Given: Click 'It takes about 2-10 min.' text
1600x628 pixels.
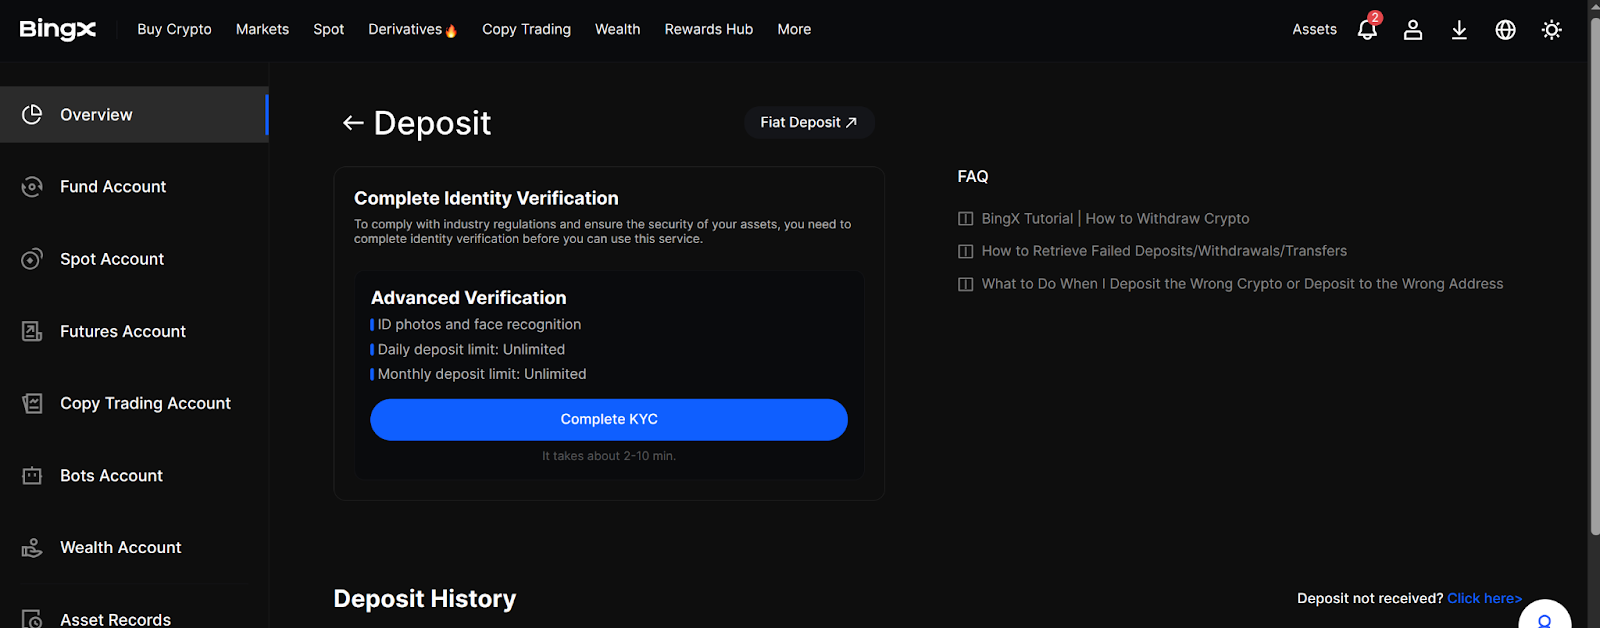Looking at the screenshot, I should [609, 456].
